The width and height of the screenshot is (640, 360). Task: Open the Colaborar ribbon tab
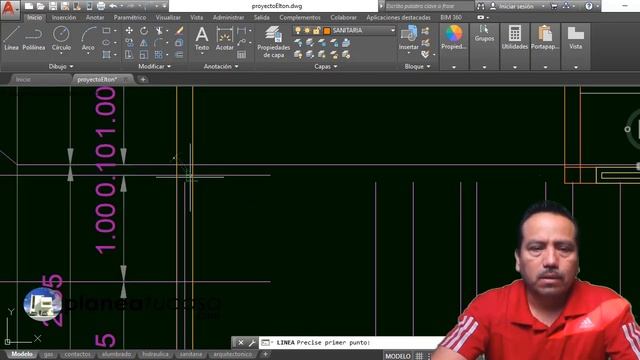(x=343, y=18)
